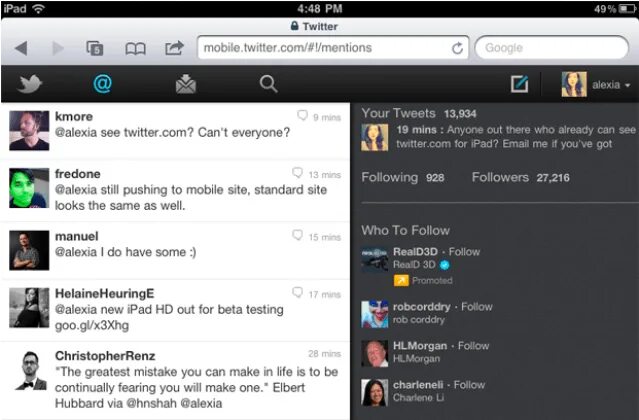Tap the Safari share action icon
Image resolution: width=639 pixels, height=420 pixels.
coord(174,48)
